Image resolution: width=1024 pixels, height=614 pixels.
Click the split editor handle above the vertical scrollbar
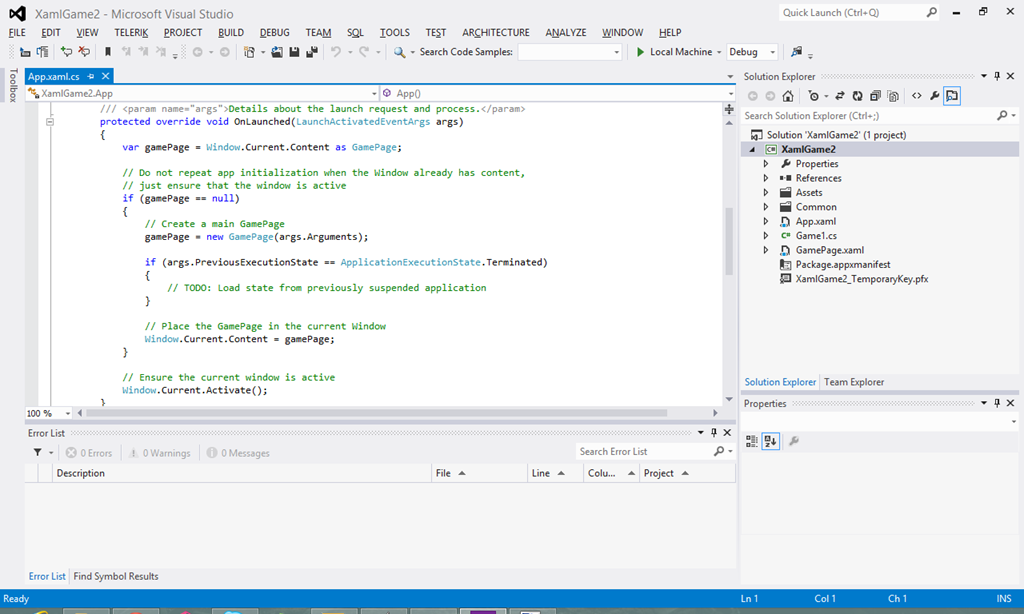point(729,109)
